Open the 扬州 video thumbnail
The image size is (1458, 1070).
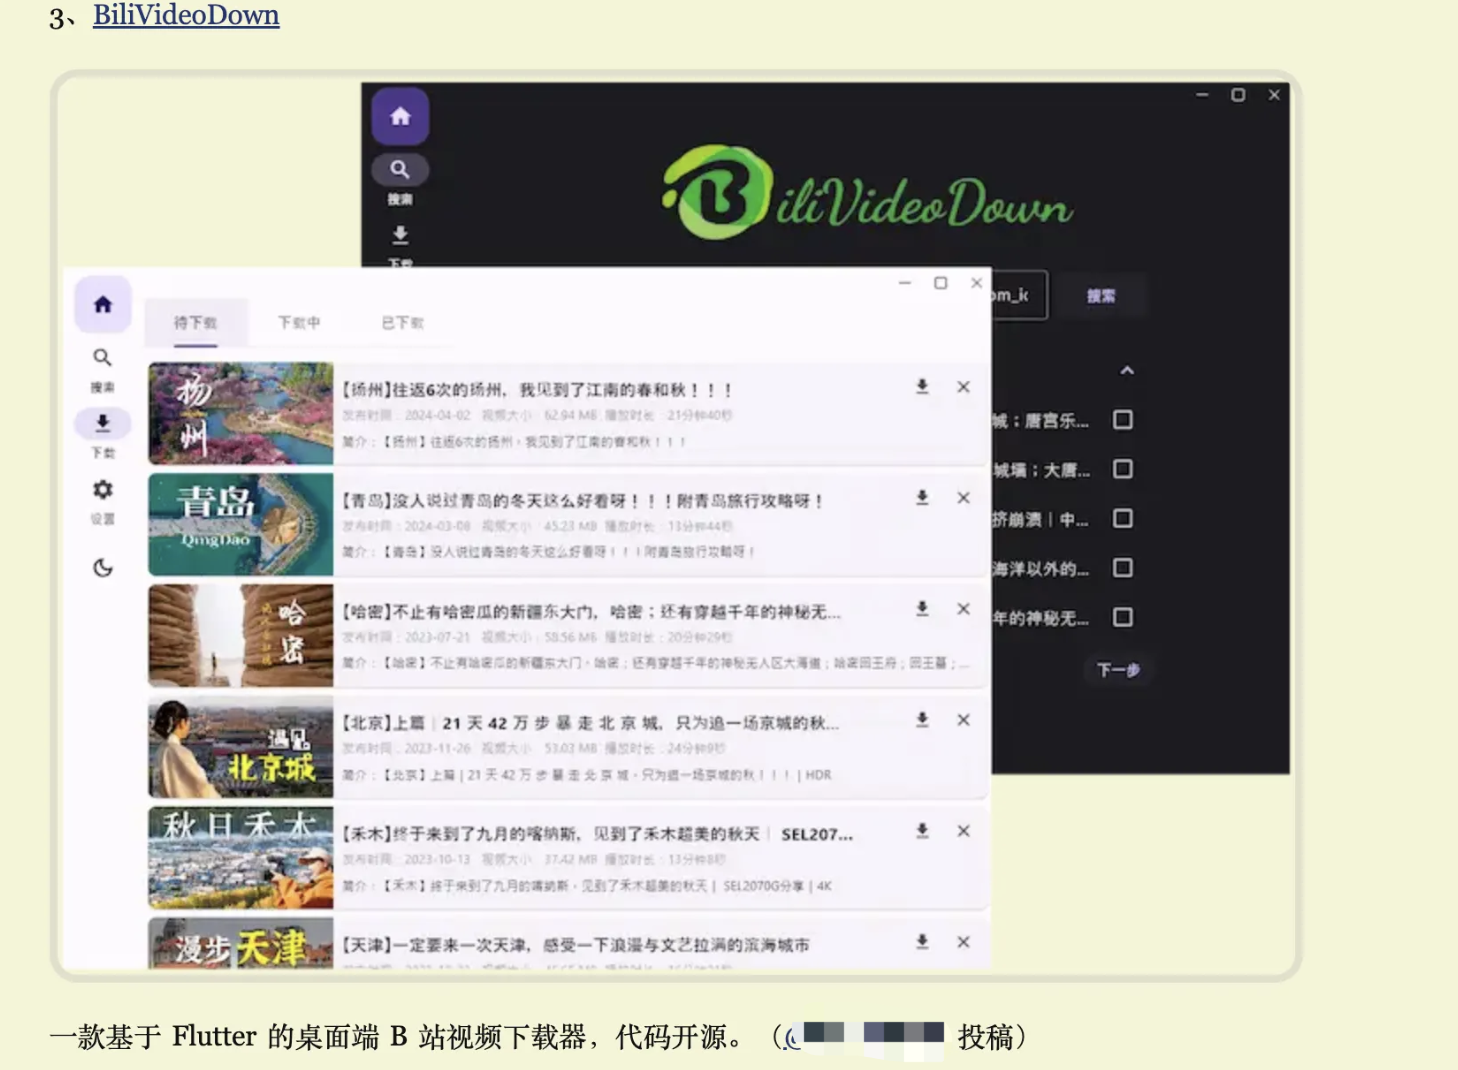(241, 413)
